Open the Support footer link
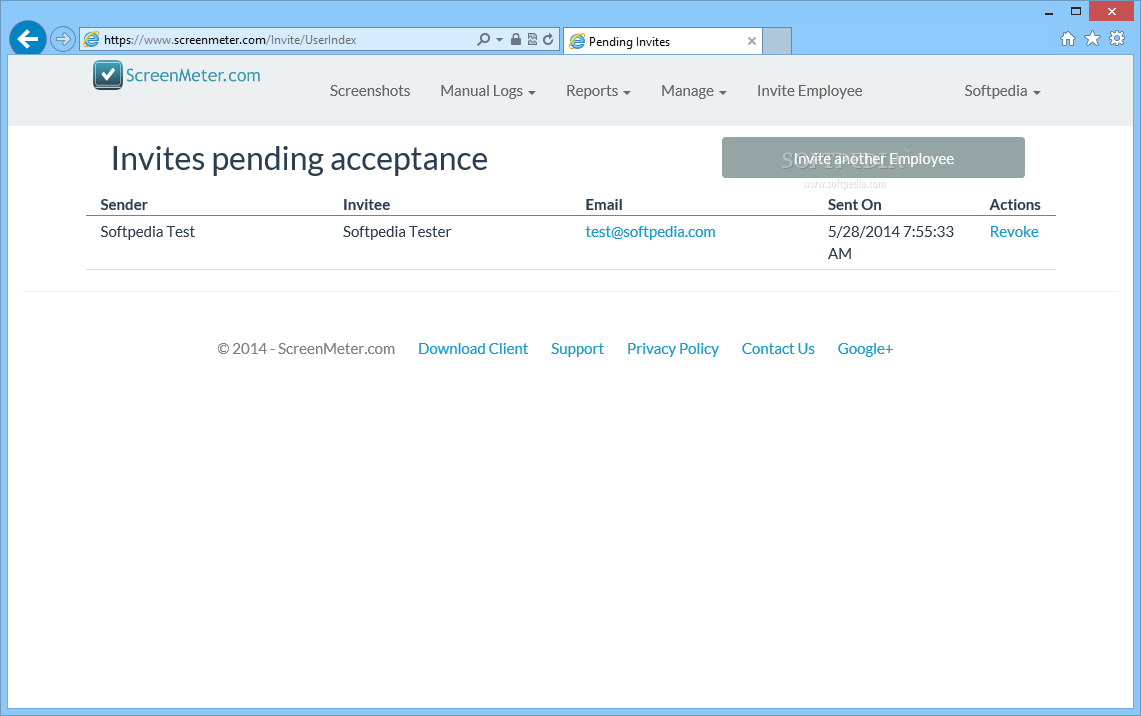Viewport: 1141px width, 716px height. tap(577, 349)
